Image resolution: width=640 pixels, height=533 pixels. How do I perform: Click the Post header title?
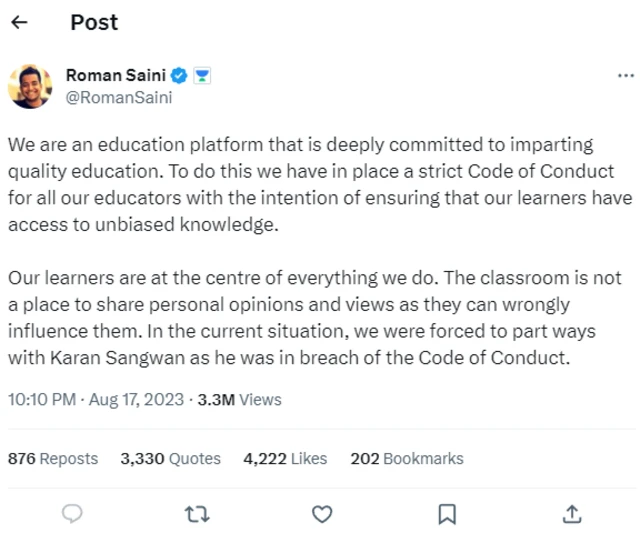(94, 23)
